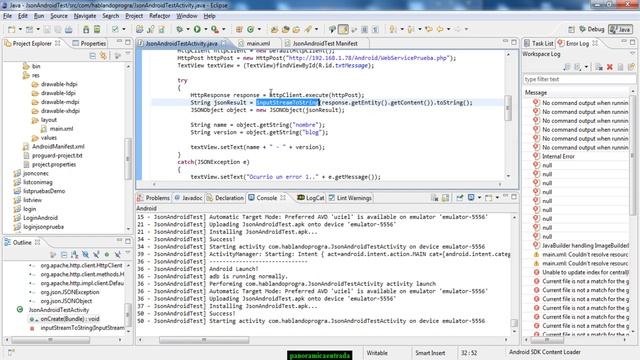
Task: Open the Android SDK Manager toolbar icon
Action: (86, 29)
